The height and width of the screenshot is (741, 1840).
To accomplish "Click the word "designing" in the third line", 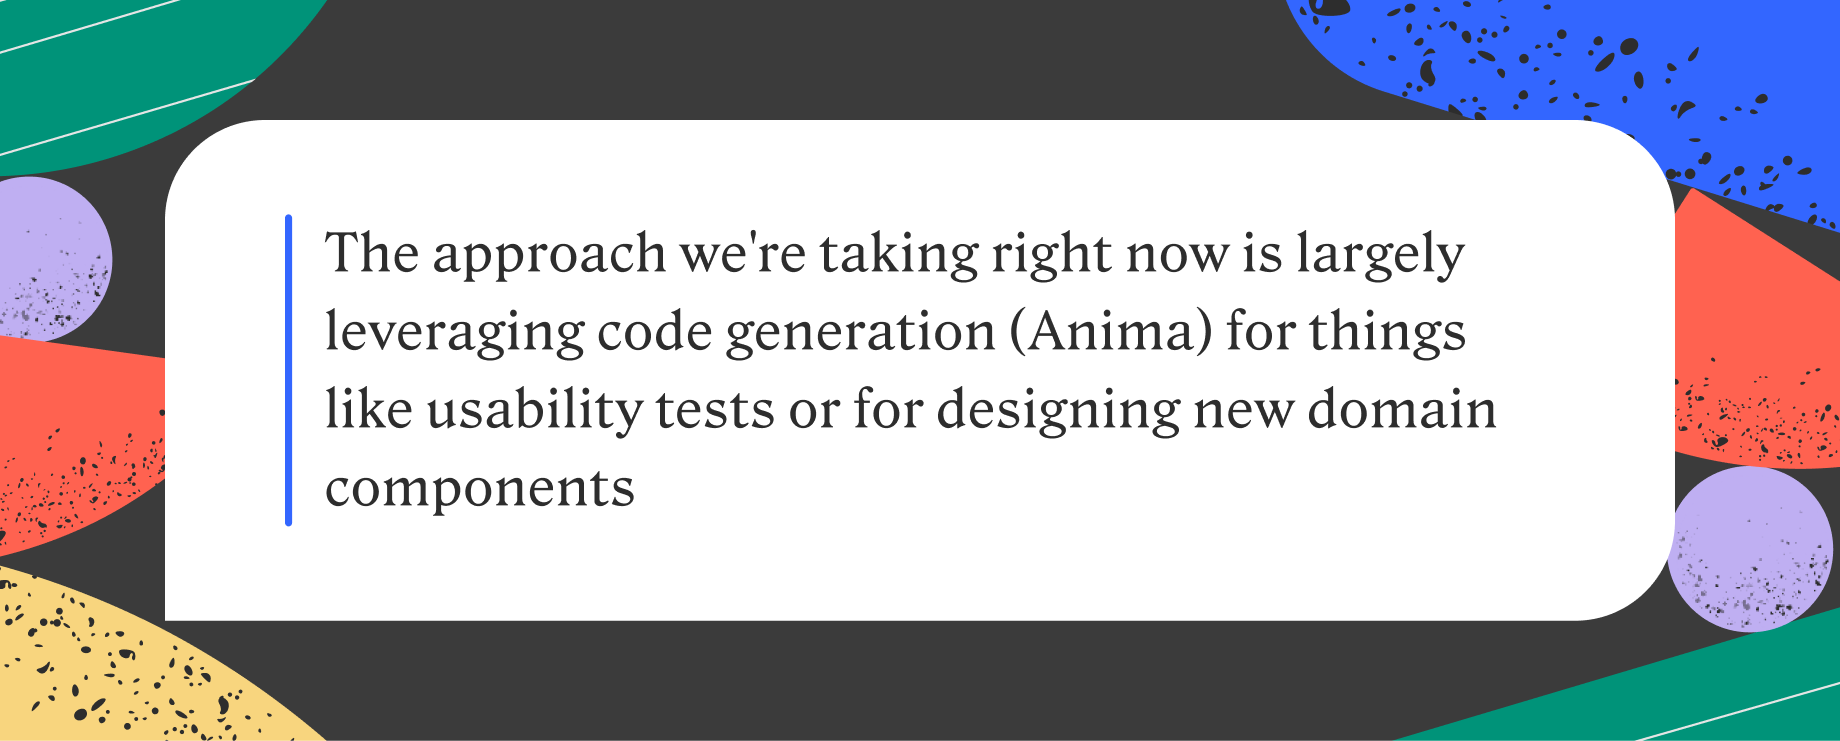I will point(1059,410).
